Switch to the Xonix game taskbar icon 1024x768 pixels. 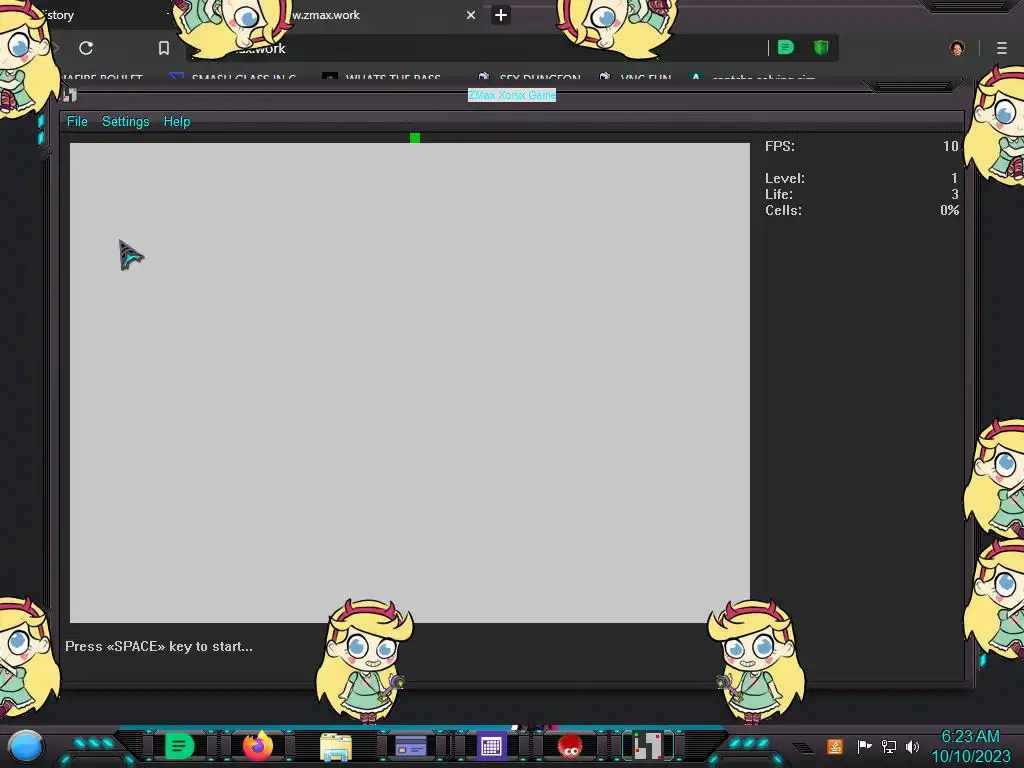[648, 746]
